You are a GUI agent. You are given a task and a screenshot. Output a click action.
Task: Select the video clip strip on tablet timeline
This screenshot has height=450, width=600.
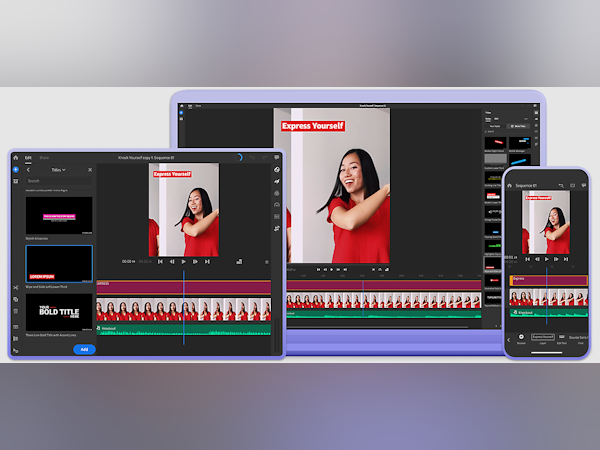coord(184,310)
